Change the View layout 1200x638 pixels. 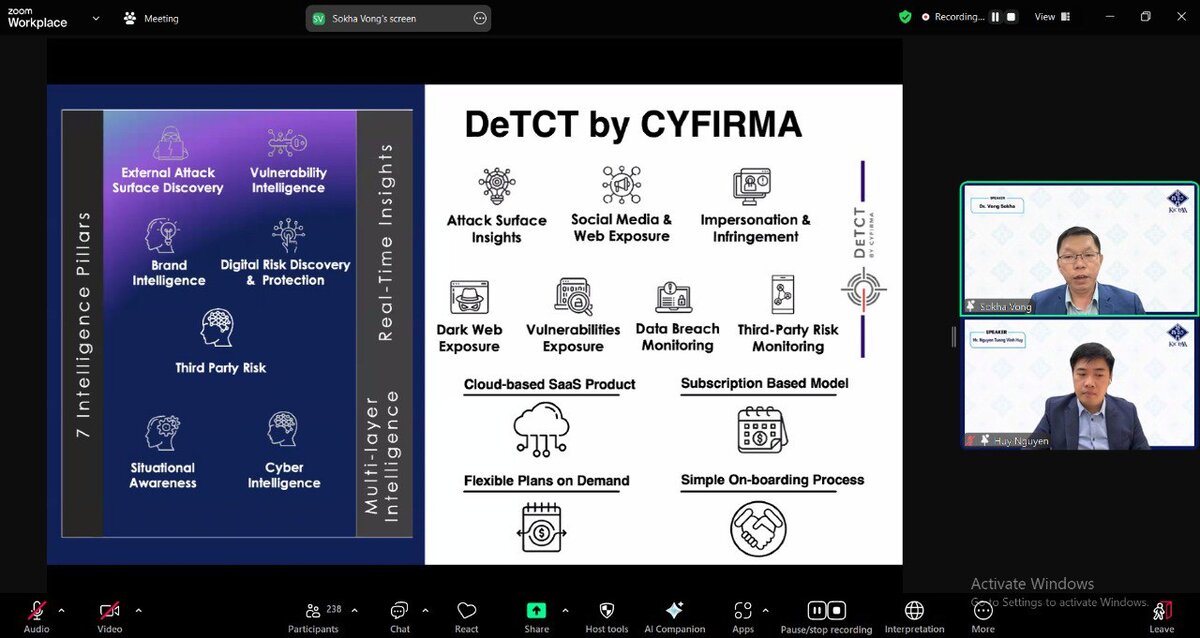(x=1052, y=17)
